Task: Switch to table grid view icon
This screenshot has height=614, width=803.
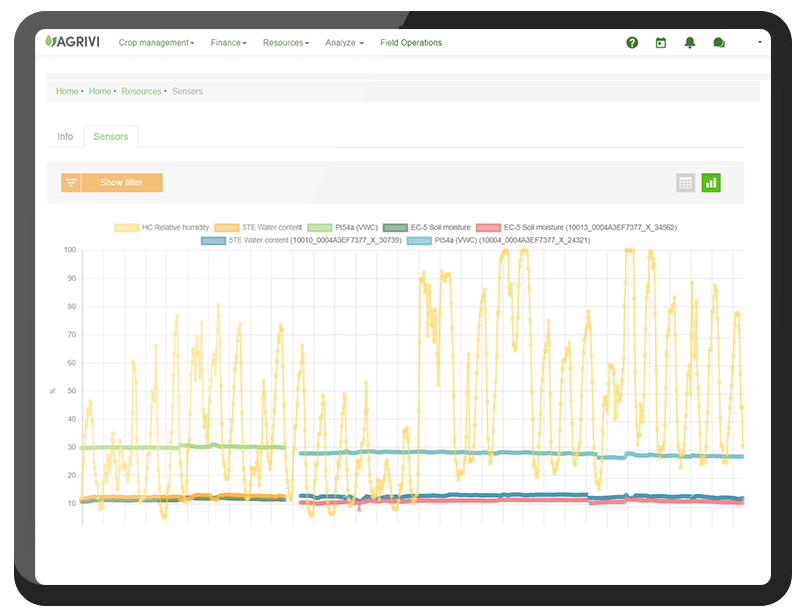Action: pos(685,183)
